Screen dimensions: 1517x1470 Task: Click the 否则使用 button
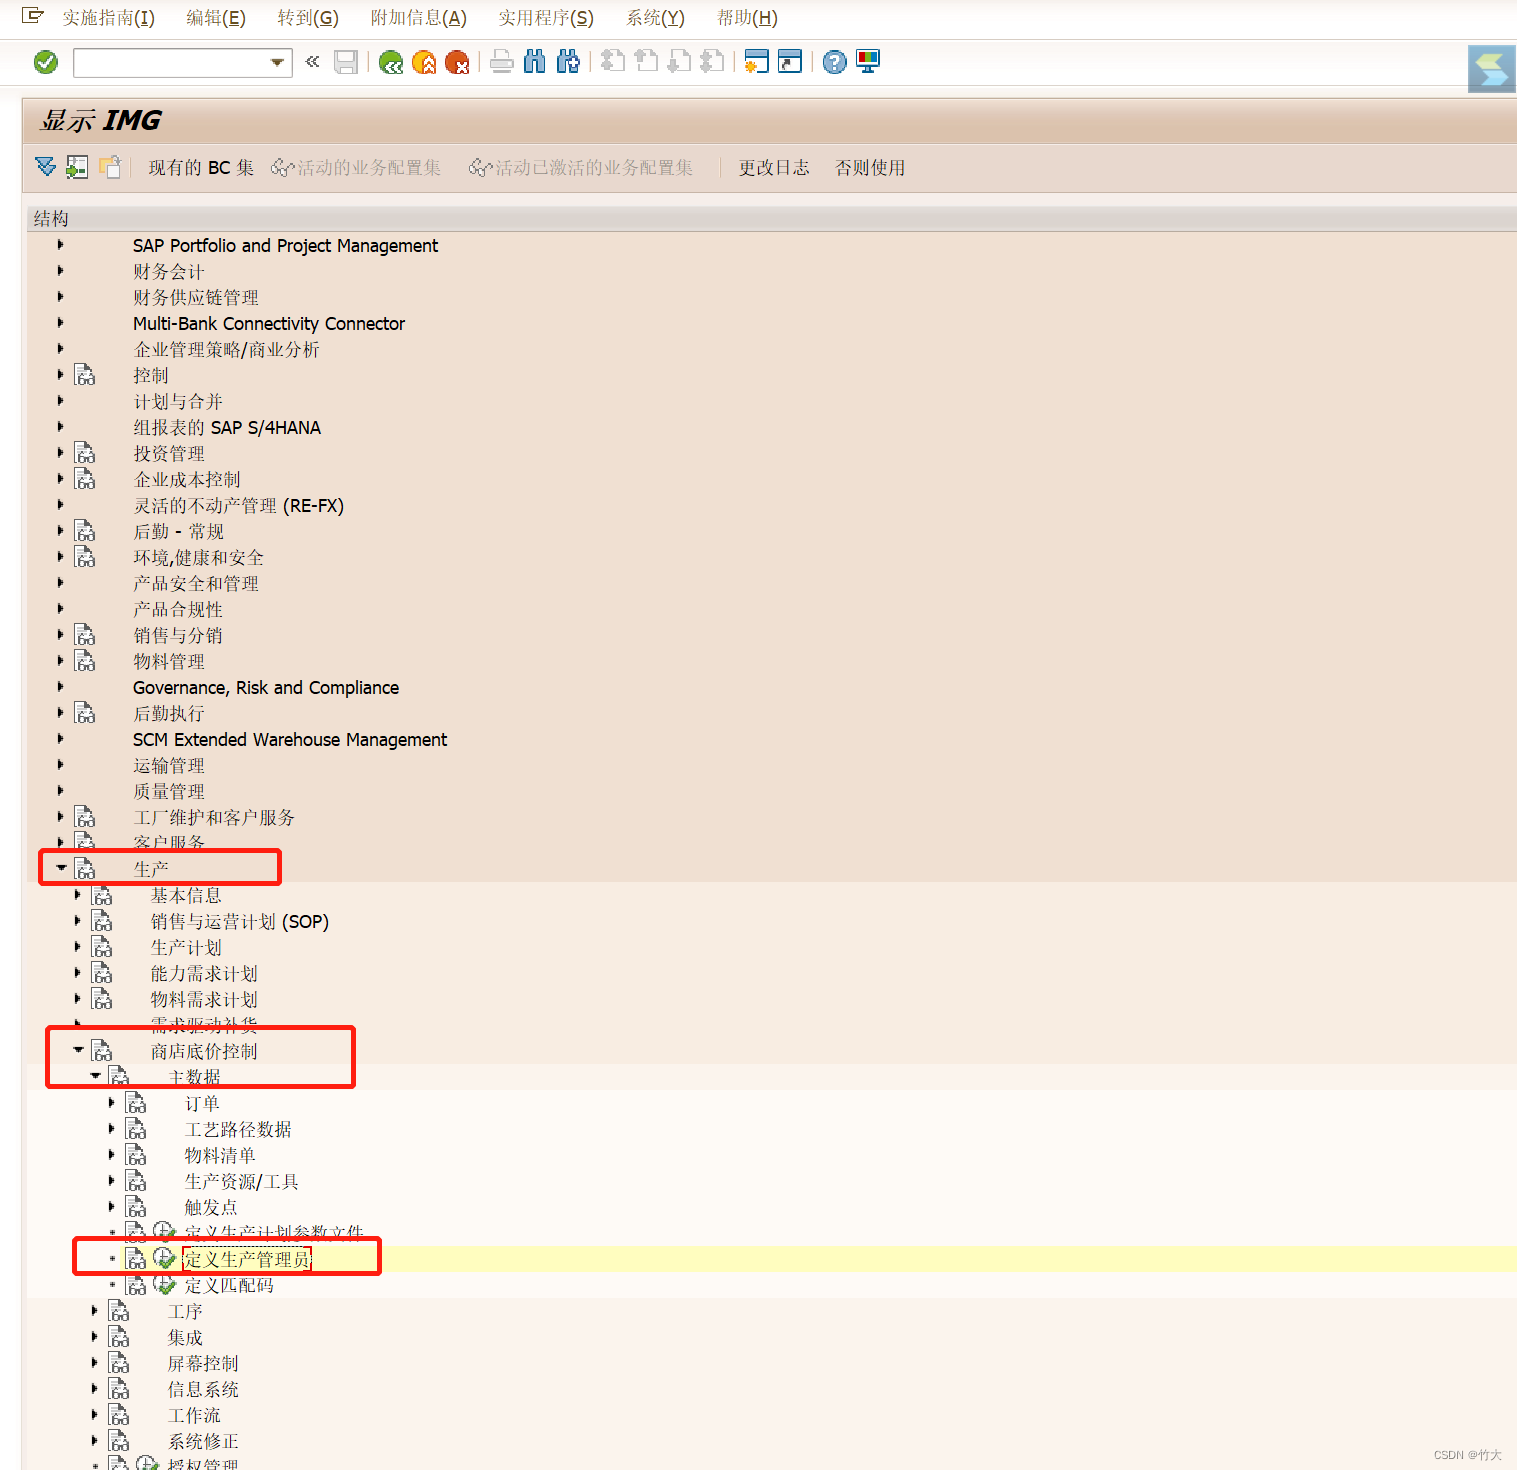tap(870, 168)
